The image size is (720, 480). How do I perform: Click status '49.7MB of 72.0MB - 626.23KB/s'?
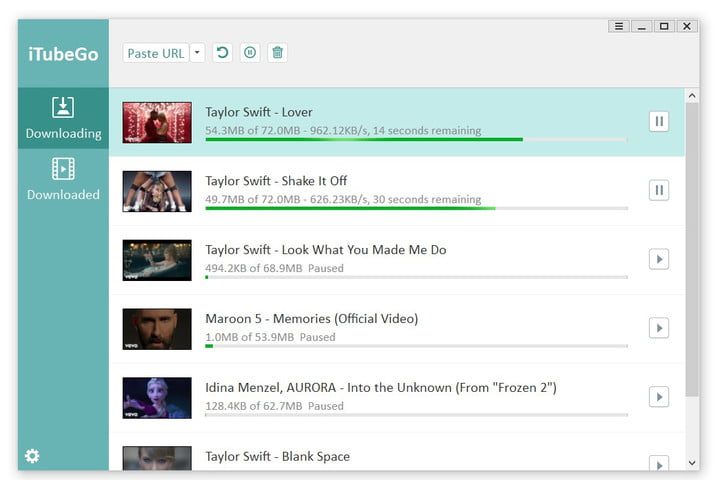click(287, 199)
